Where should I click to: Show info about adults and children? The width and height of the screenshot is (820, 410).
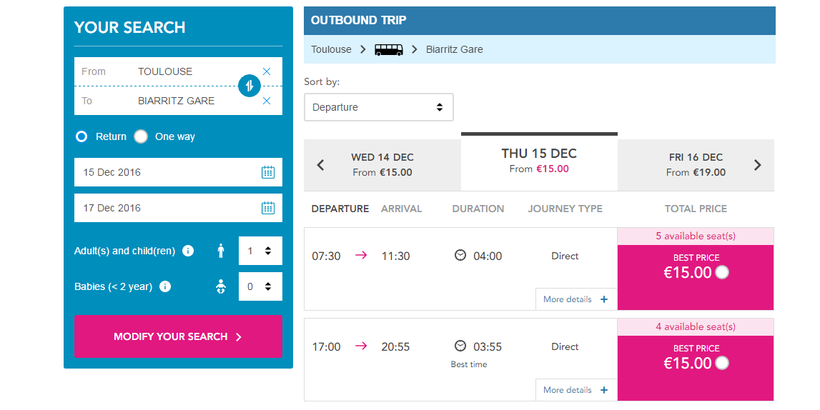[x=189, y=251]
